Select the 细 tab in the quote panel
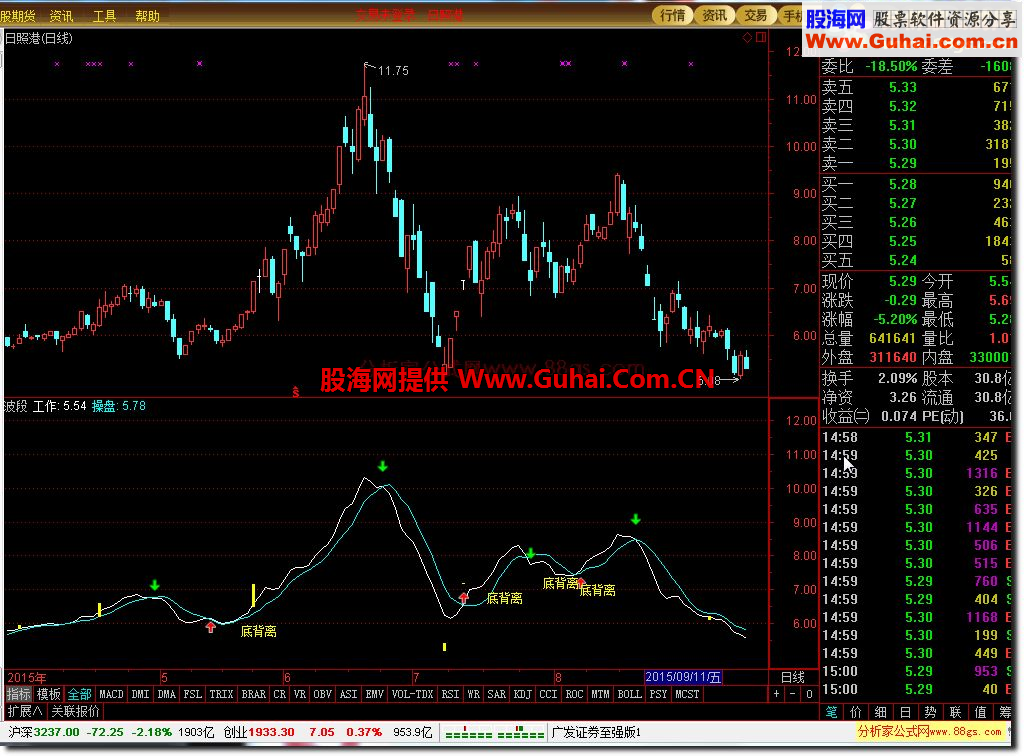Image resolution: width=1024 pixels, height=756 pixels. 881,712
